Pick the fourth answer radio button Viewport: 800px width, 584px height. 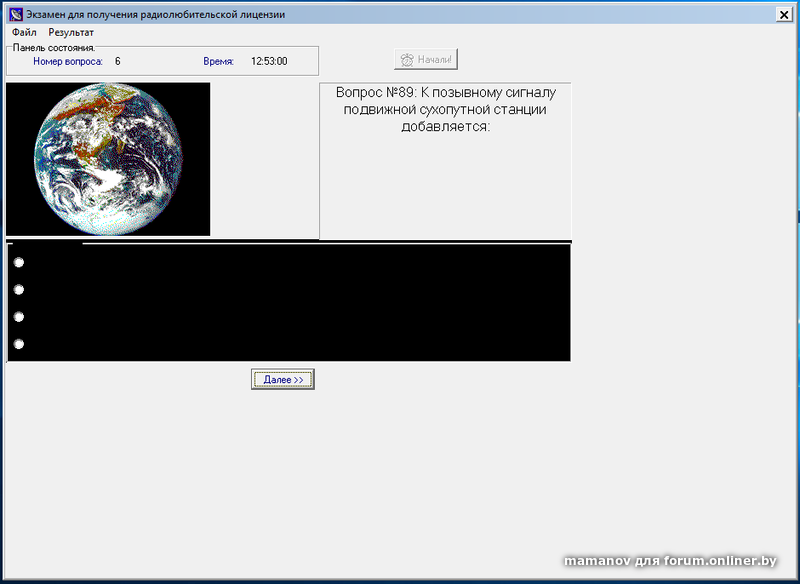point(19,345)
